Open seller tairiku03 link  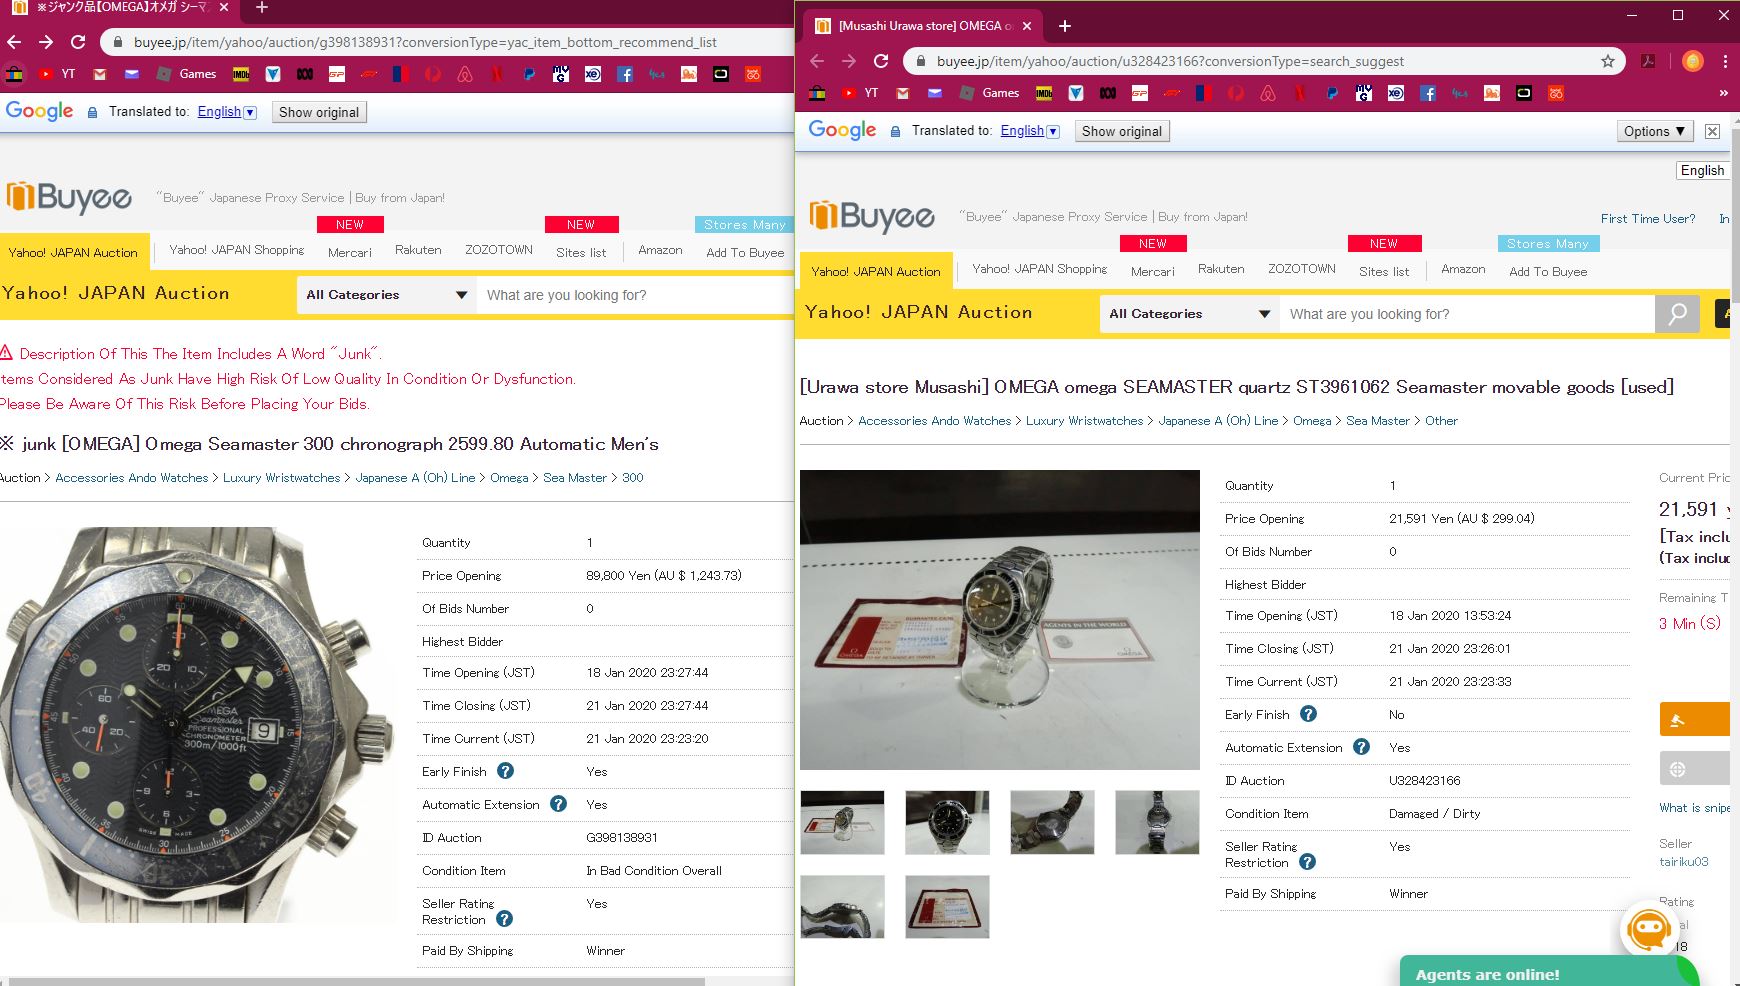coord(1684,862)
